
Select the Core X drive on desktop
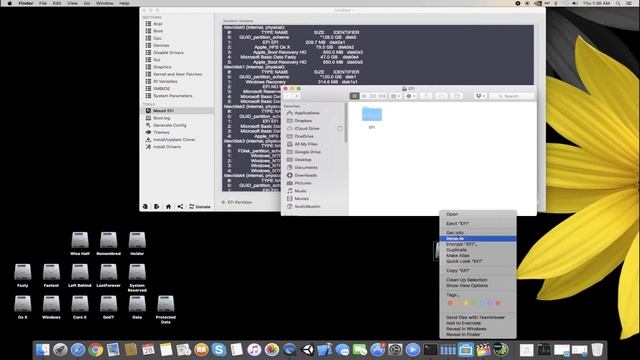(80, 307)
